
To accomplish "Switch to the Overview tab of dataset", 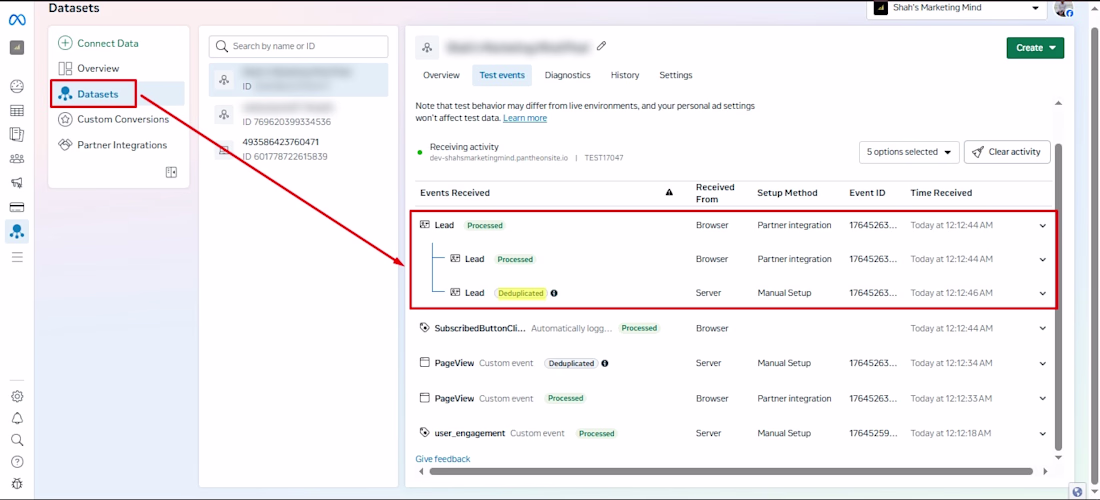I will click(441, 75).
